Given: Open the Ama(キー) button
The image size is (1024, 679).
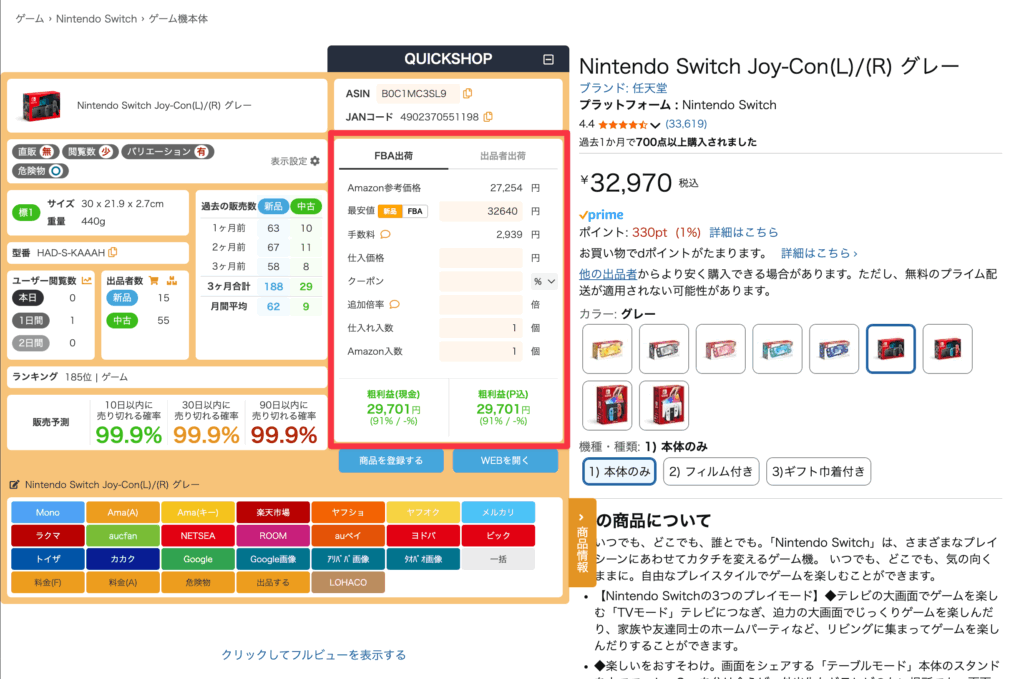Looking at the screenshot, I should tap(198, 513).
